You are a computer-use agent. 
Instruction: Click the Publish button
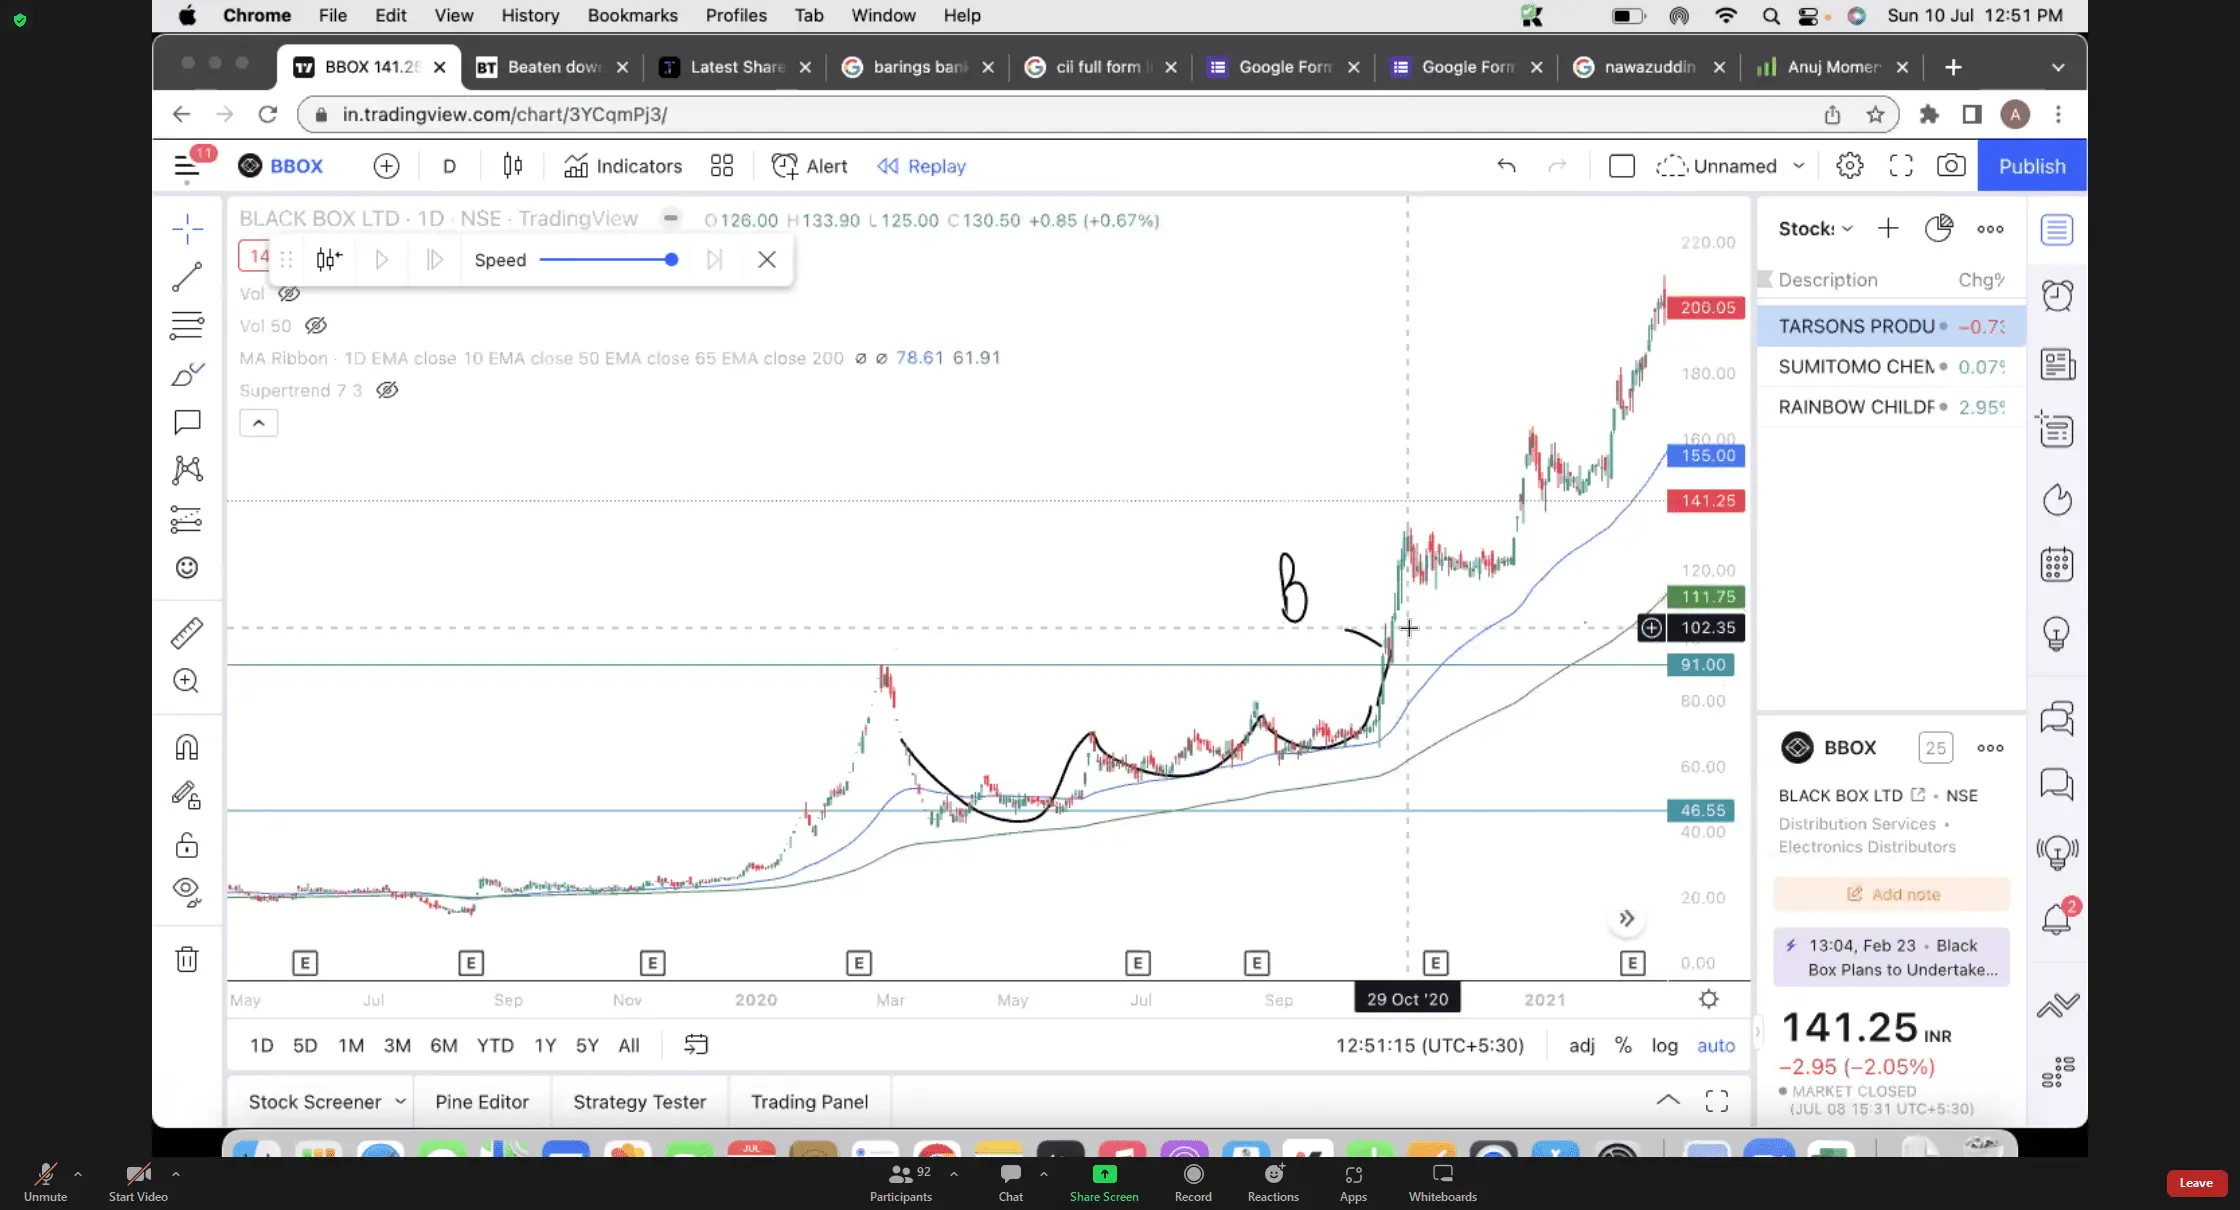tap(2031, 166)
